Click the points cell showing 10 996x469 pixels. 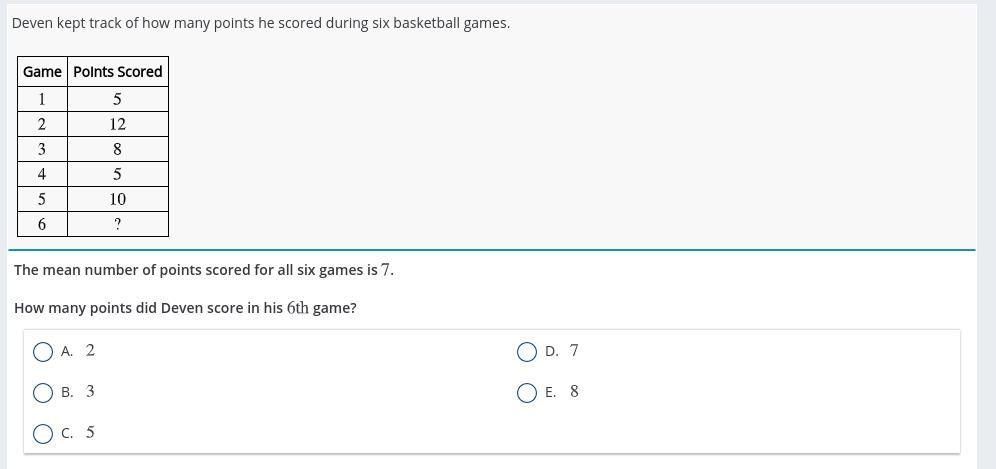[x=117, y=199]
